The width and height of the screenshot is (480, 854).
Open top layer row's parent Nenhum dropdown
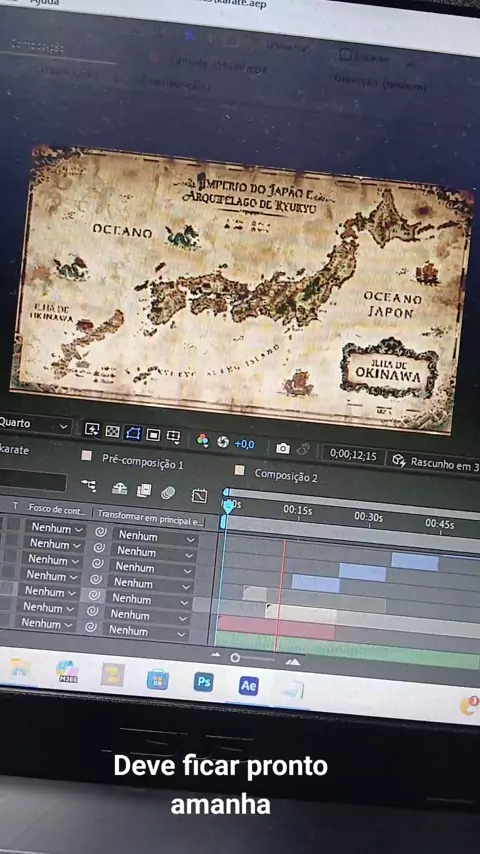pyautogui.click(x=156, y=536)
